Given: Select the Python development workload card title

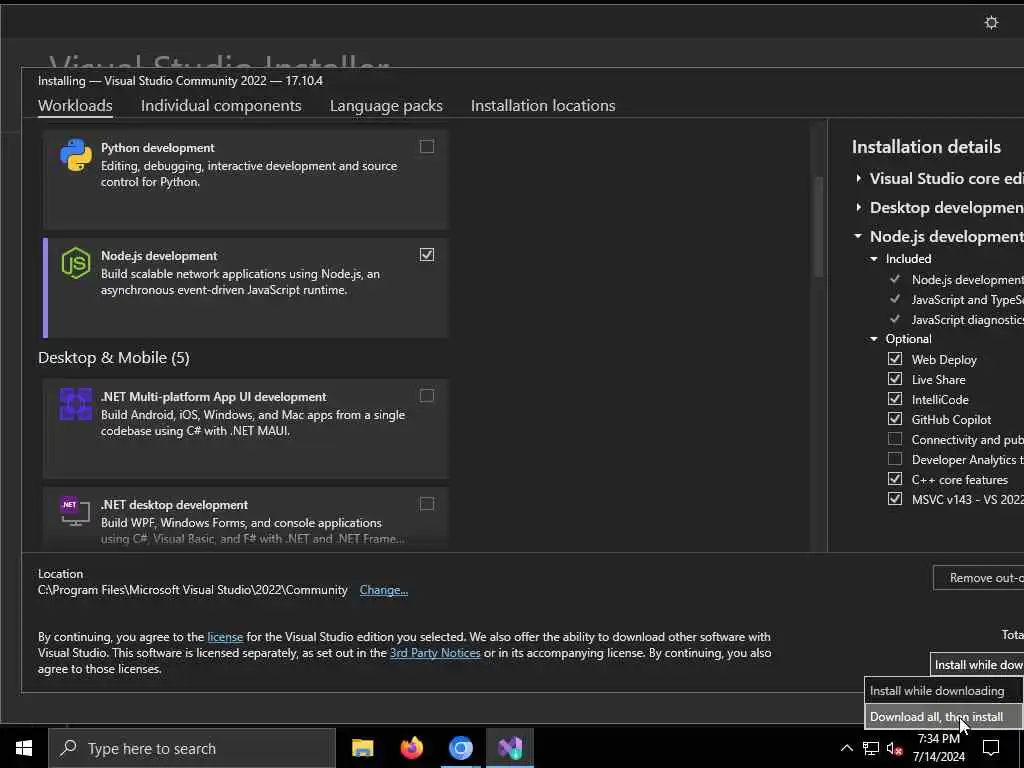Looking at the screenshot, I should tap(157, 148).
